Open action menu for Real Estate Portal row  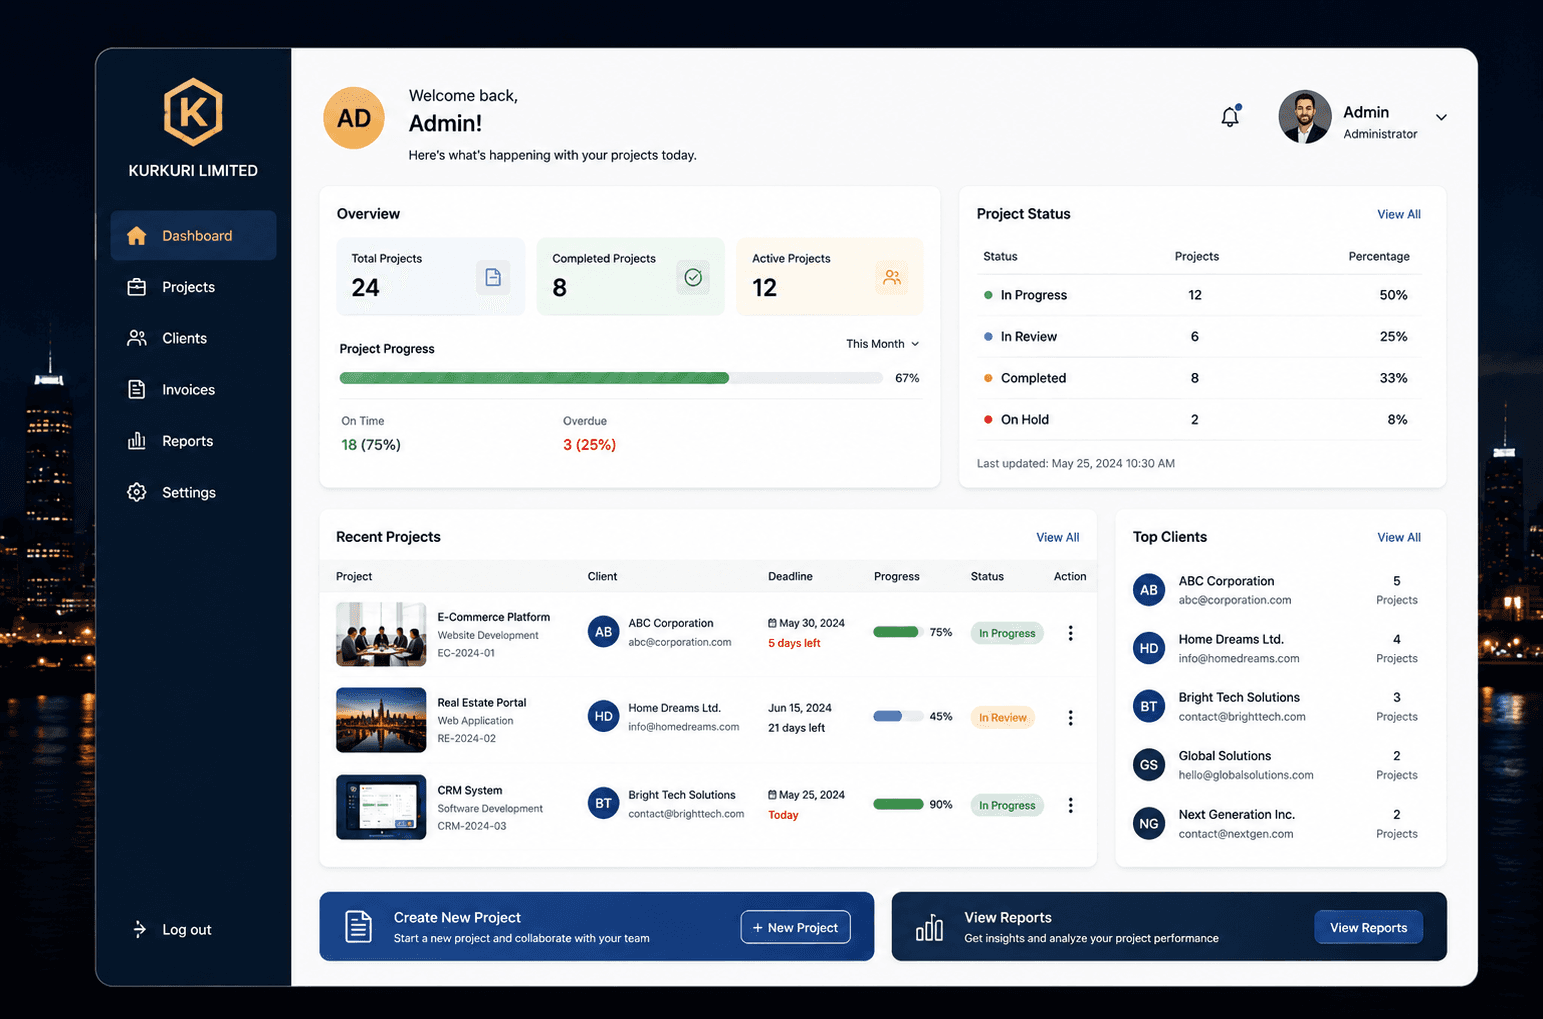(1070, 718)
